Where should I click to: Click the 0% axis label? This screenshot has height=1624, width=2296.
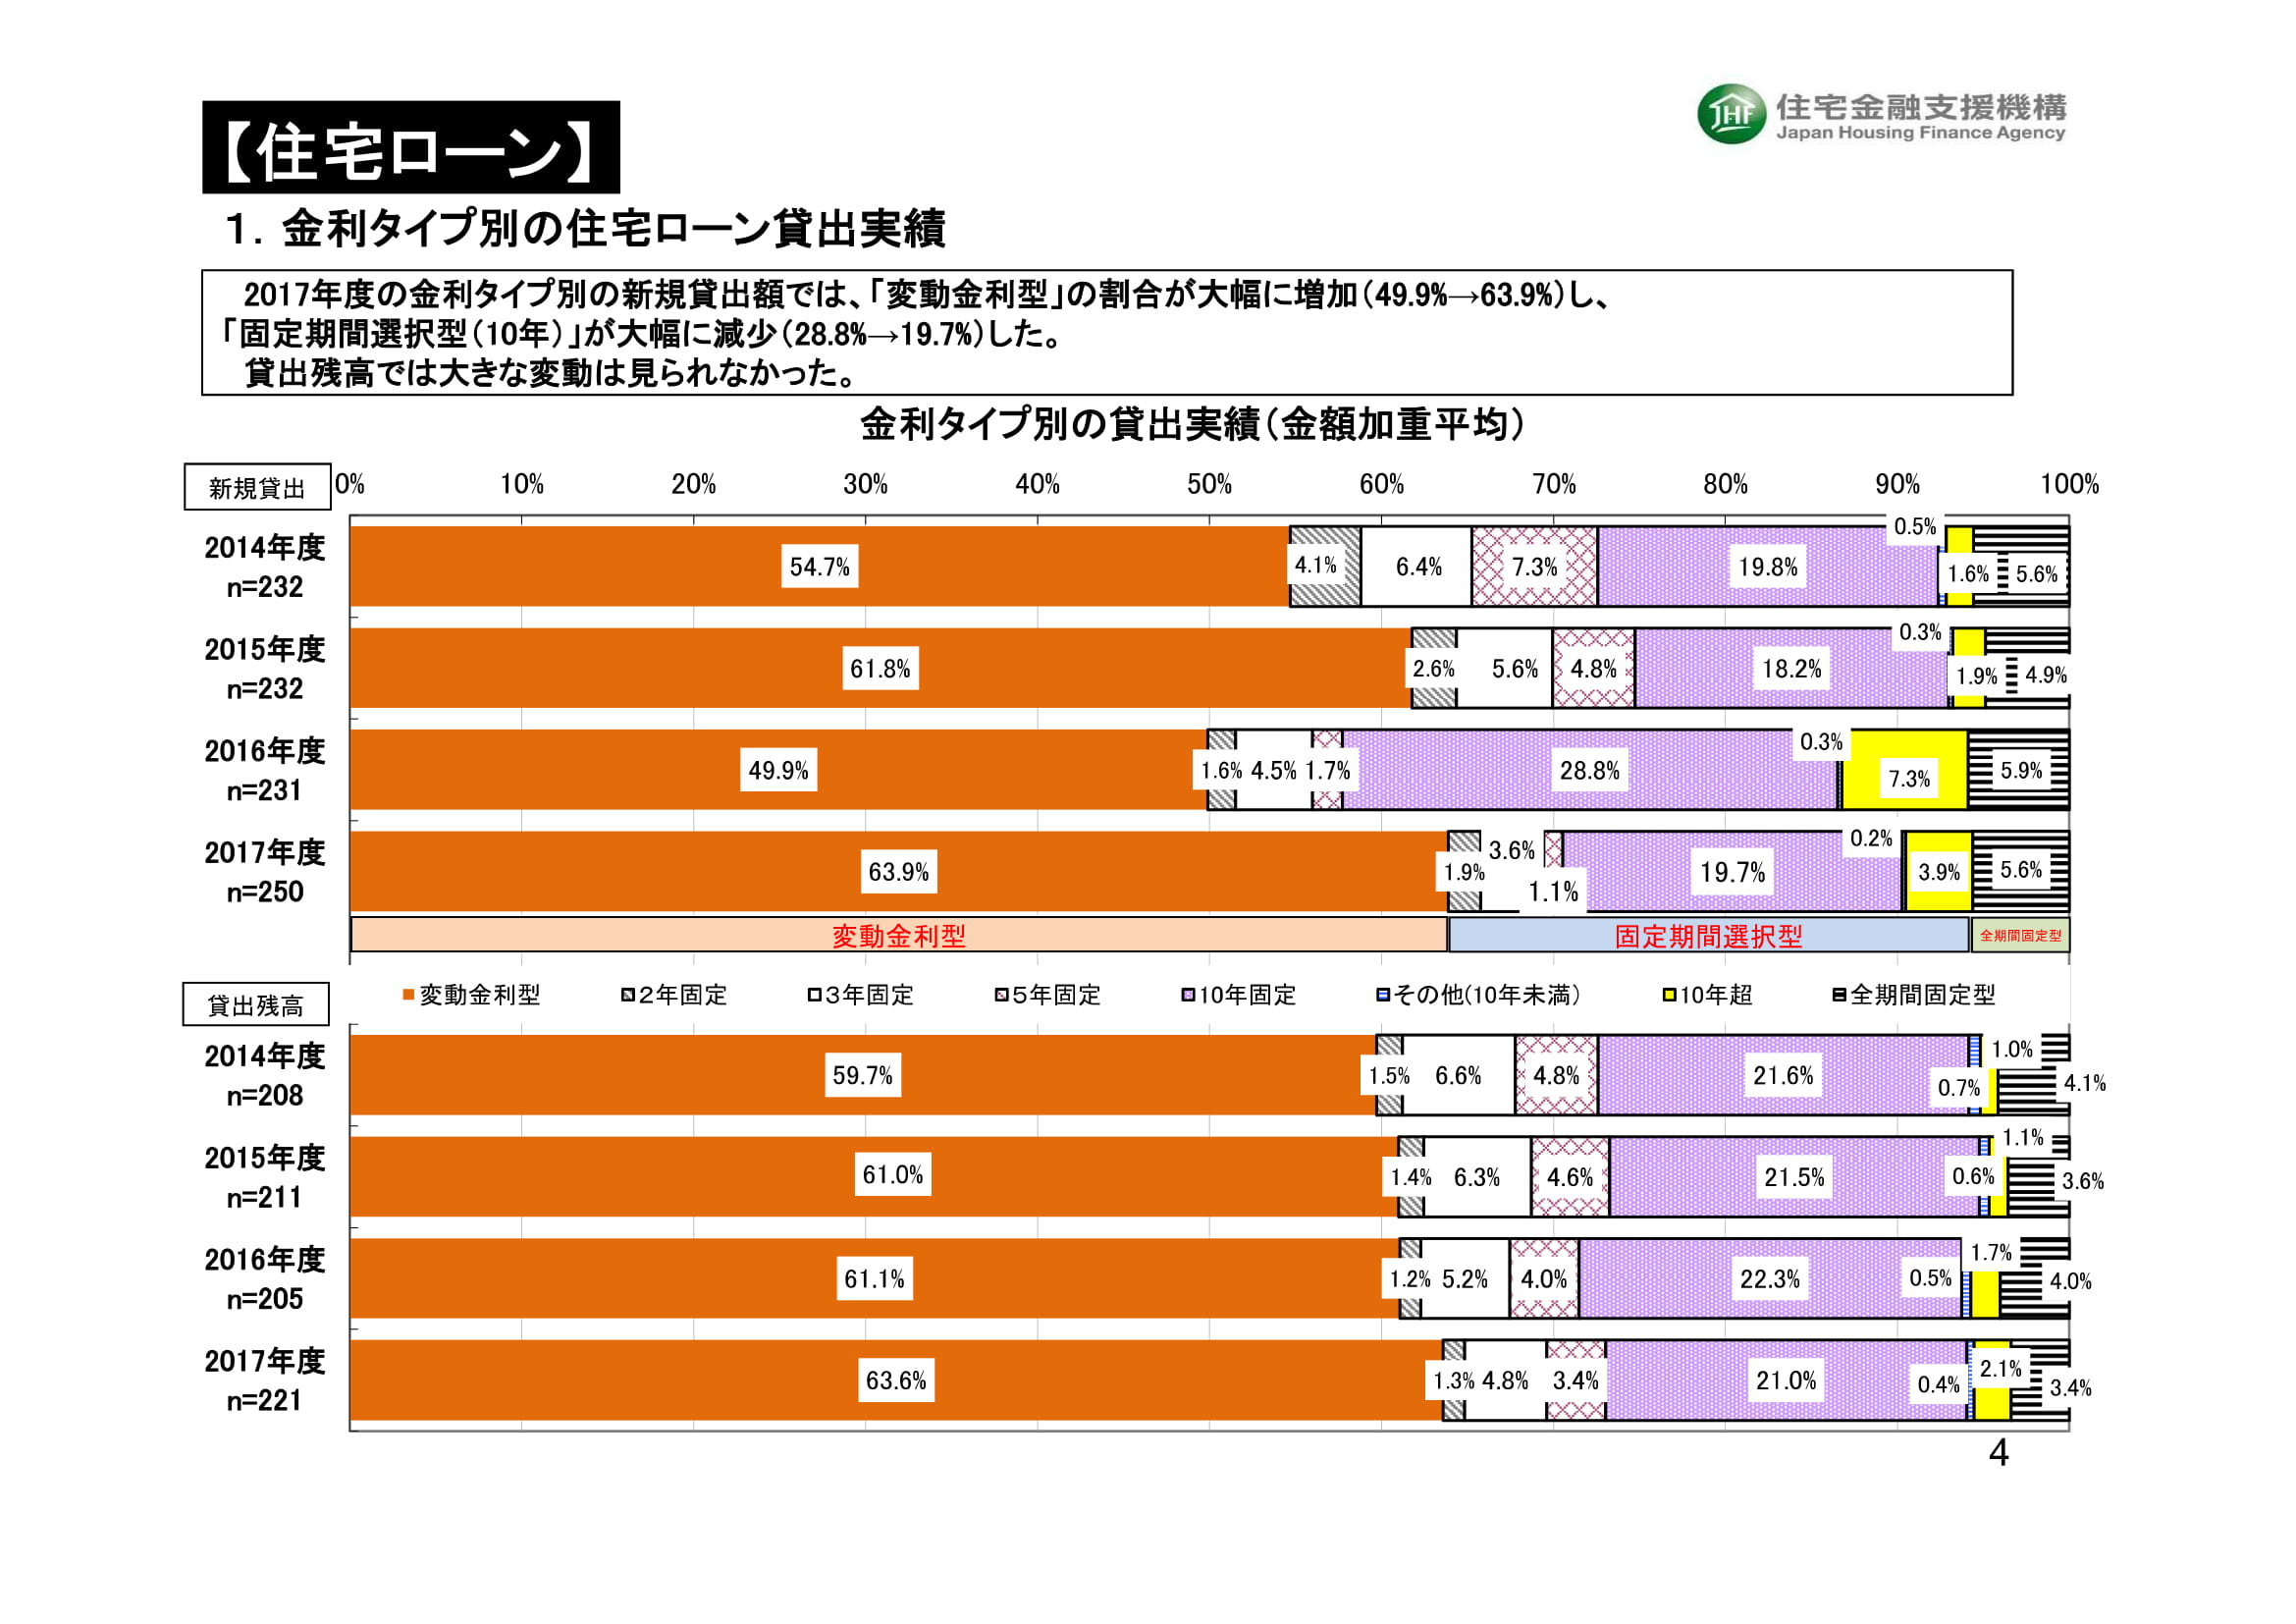(350, 485)
